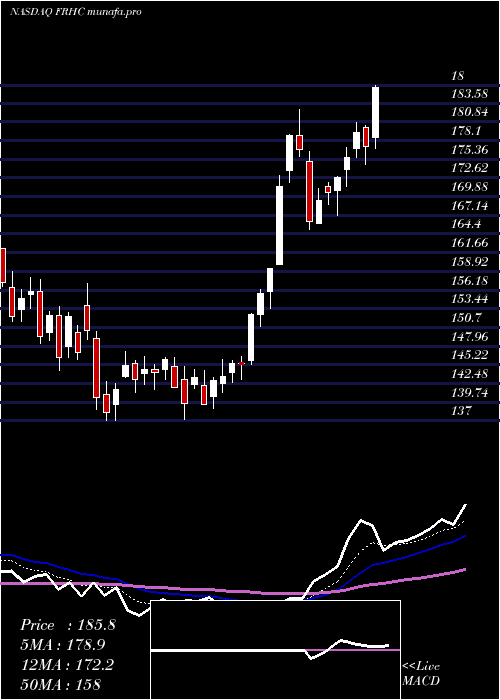Viewport: 500px width, 700px height.
Task: Select the 50MA : 158 readout
Action: pos(60,684)
